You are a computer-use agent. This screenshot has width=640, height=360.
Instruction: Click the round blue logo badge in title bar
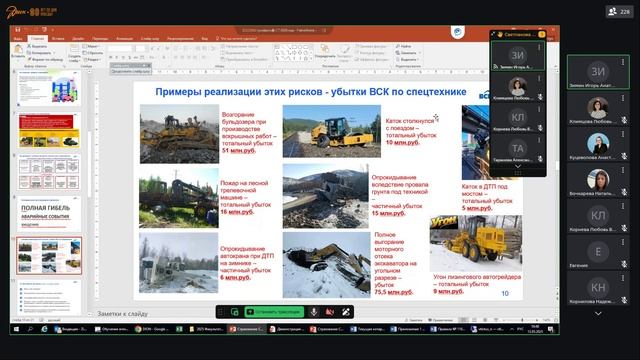[458, 32]
